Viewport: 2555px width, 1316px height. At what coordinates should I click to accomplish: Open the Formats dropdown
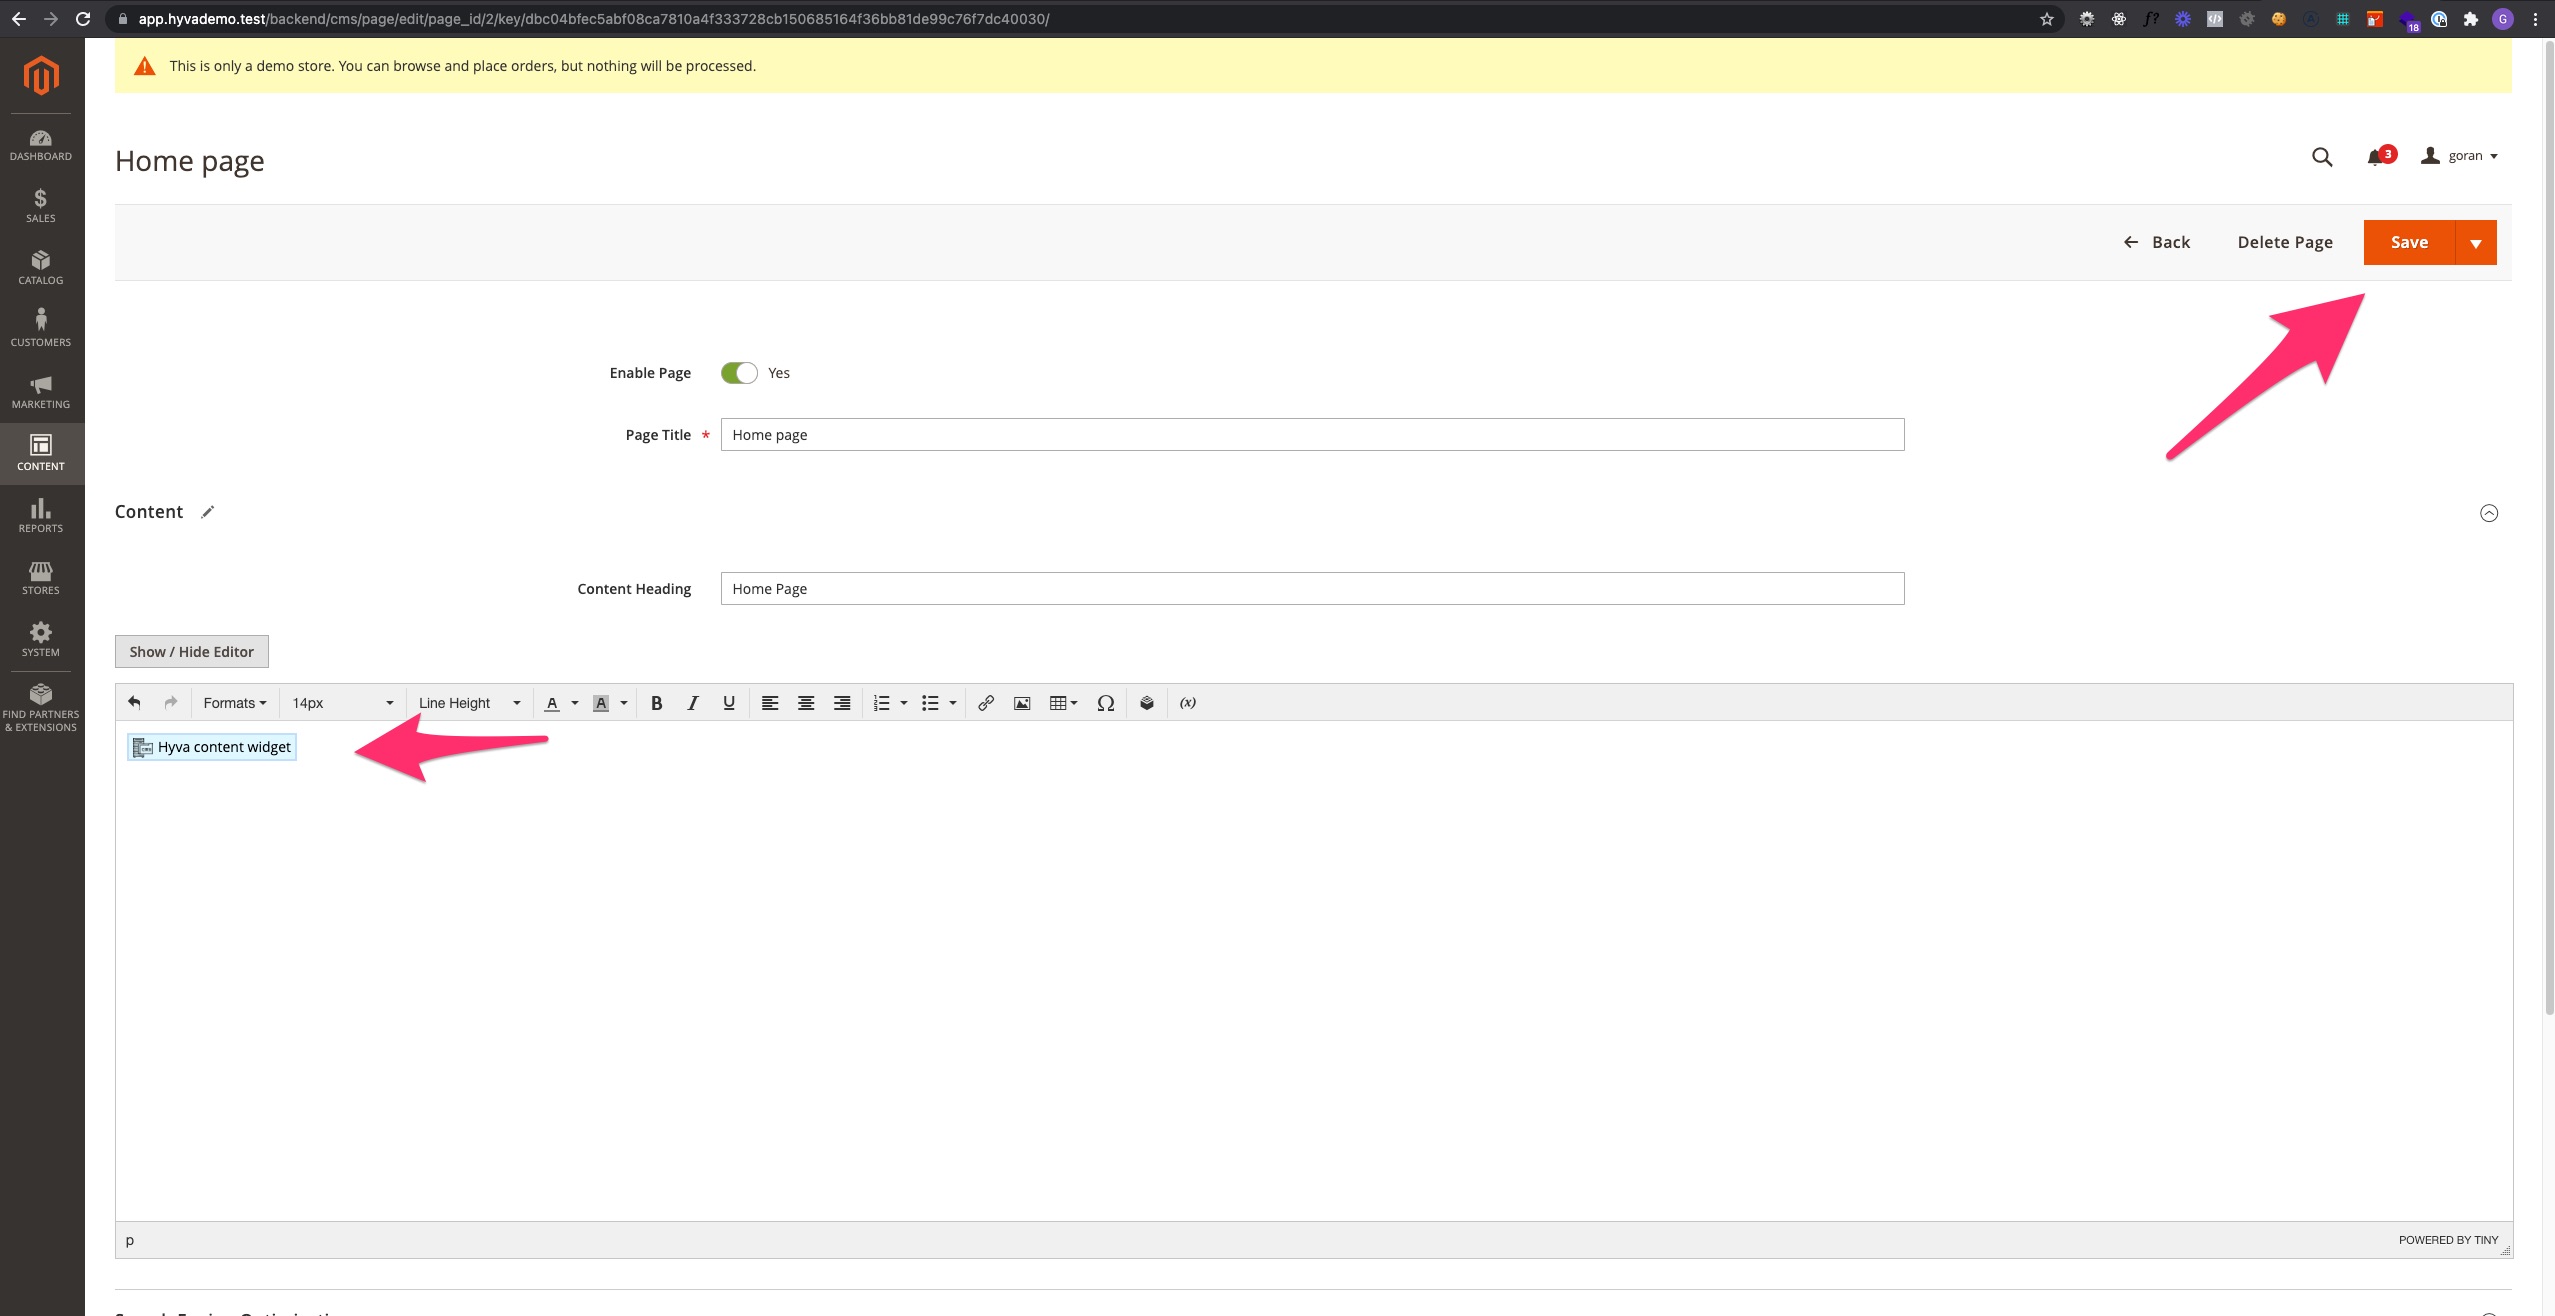pos(235,703)
